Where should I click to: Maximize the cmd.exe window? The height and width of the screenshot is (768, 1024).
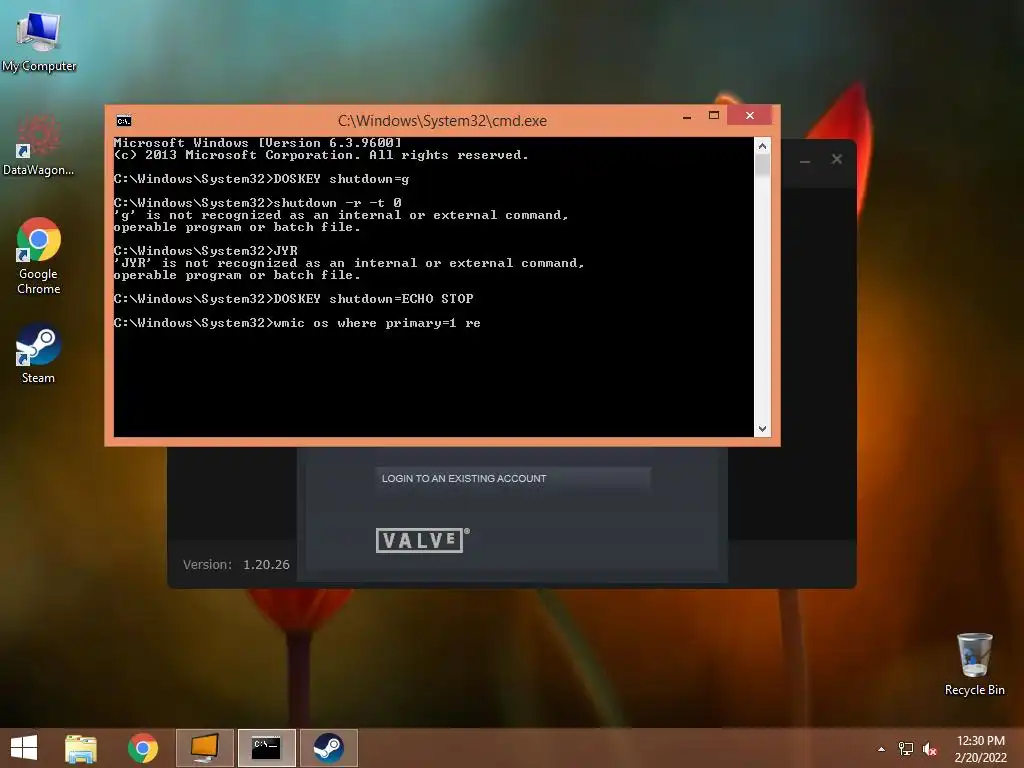714,116
